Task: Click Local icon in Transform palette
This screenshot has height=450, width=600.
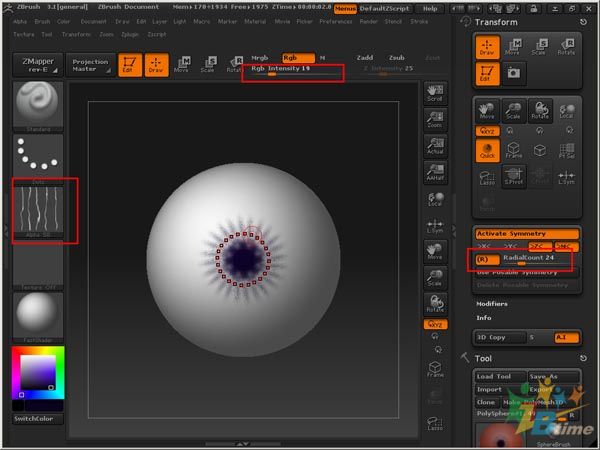Action: coord(566,111)
